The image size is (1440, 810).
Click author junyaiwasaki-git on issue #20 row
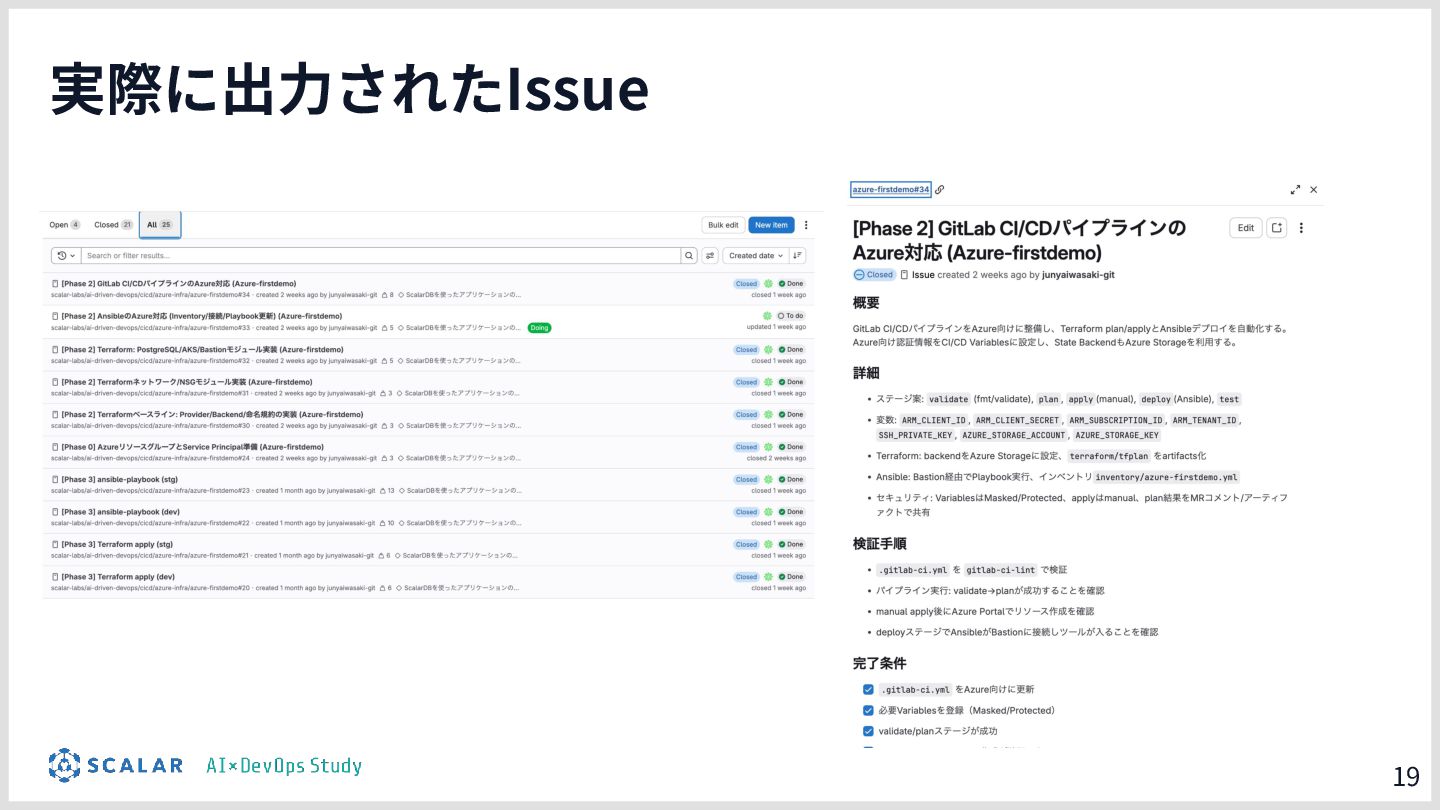[x=351, y=588]
